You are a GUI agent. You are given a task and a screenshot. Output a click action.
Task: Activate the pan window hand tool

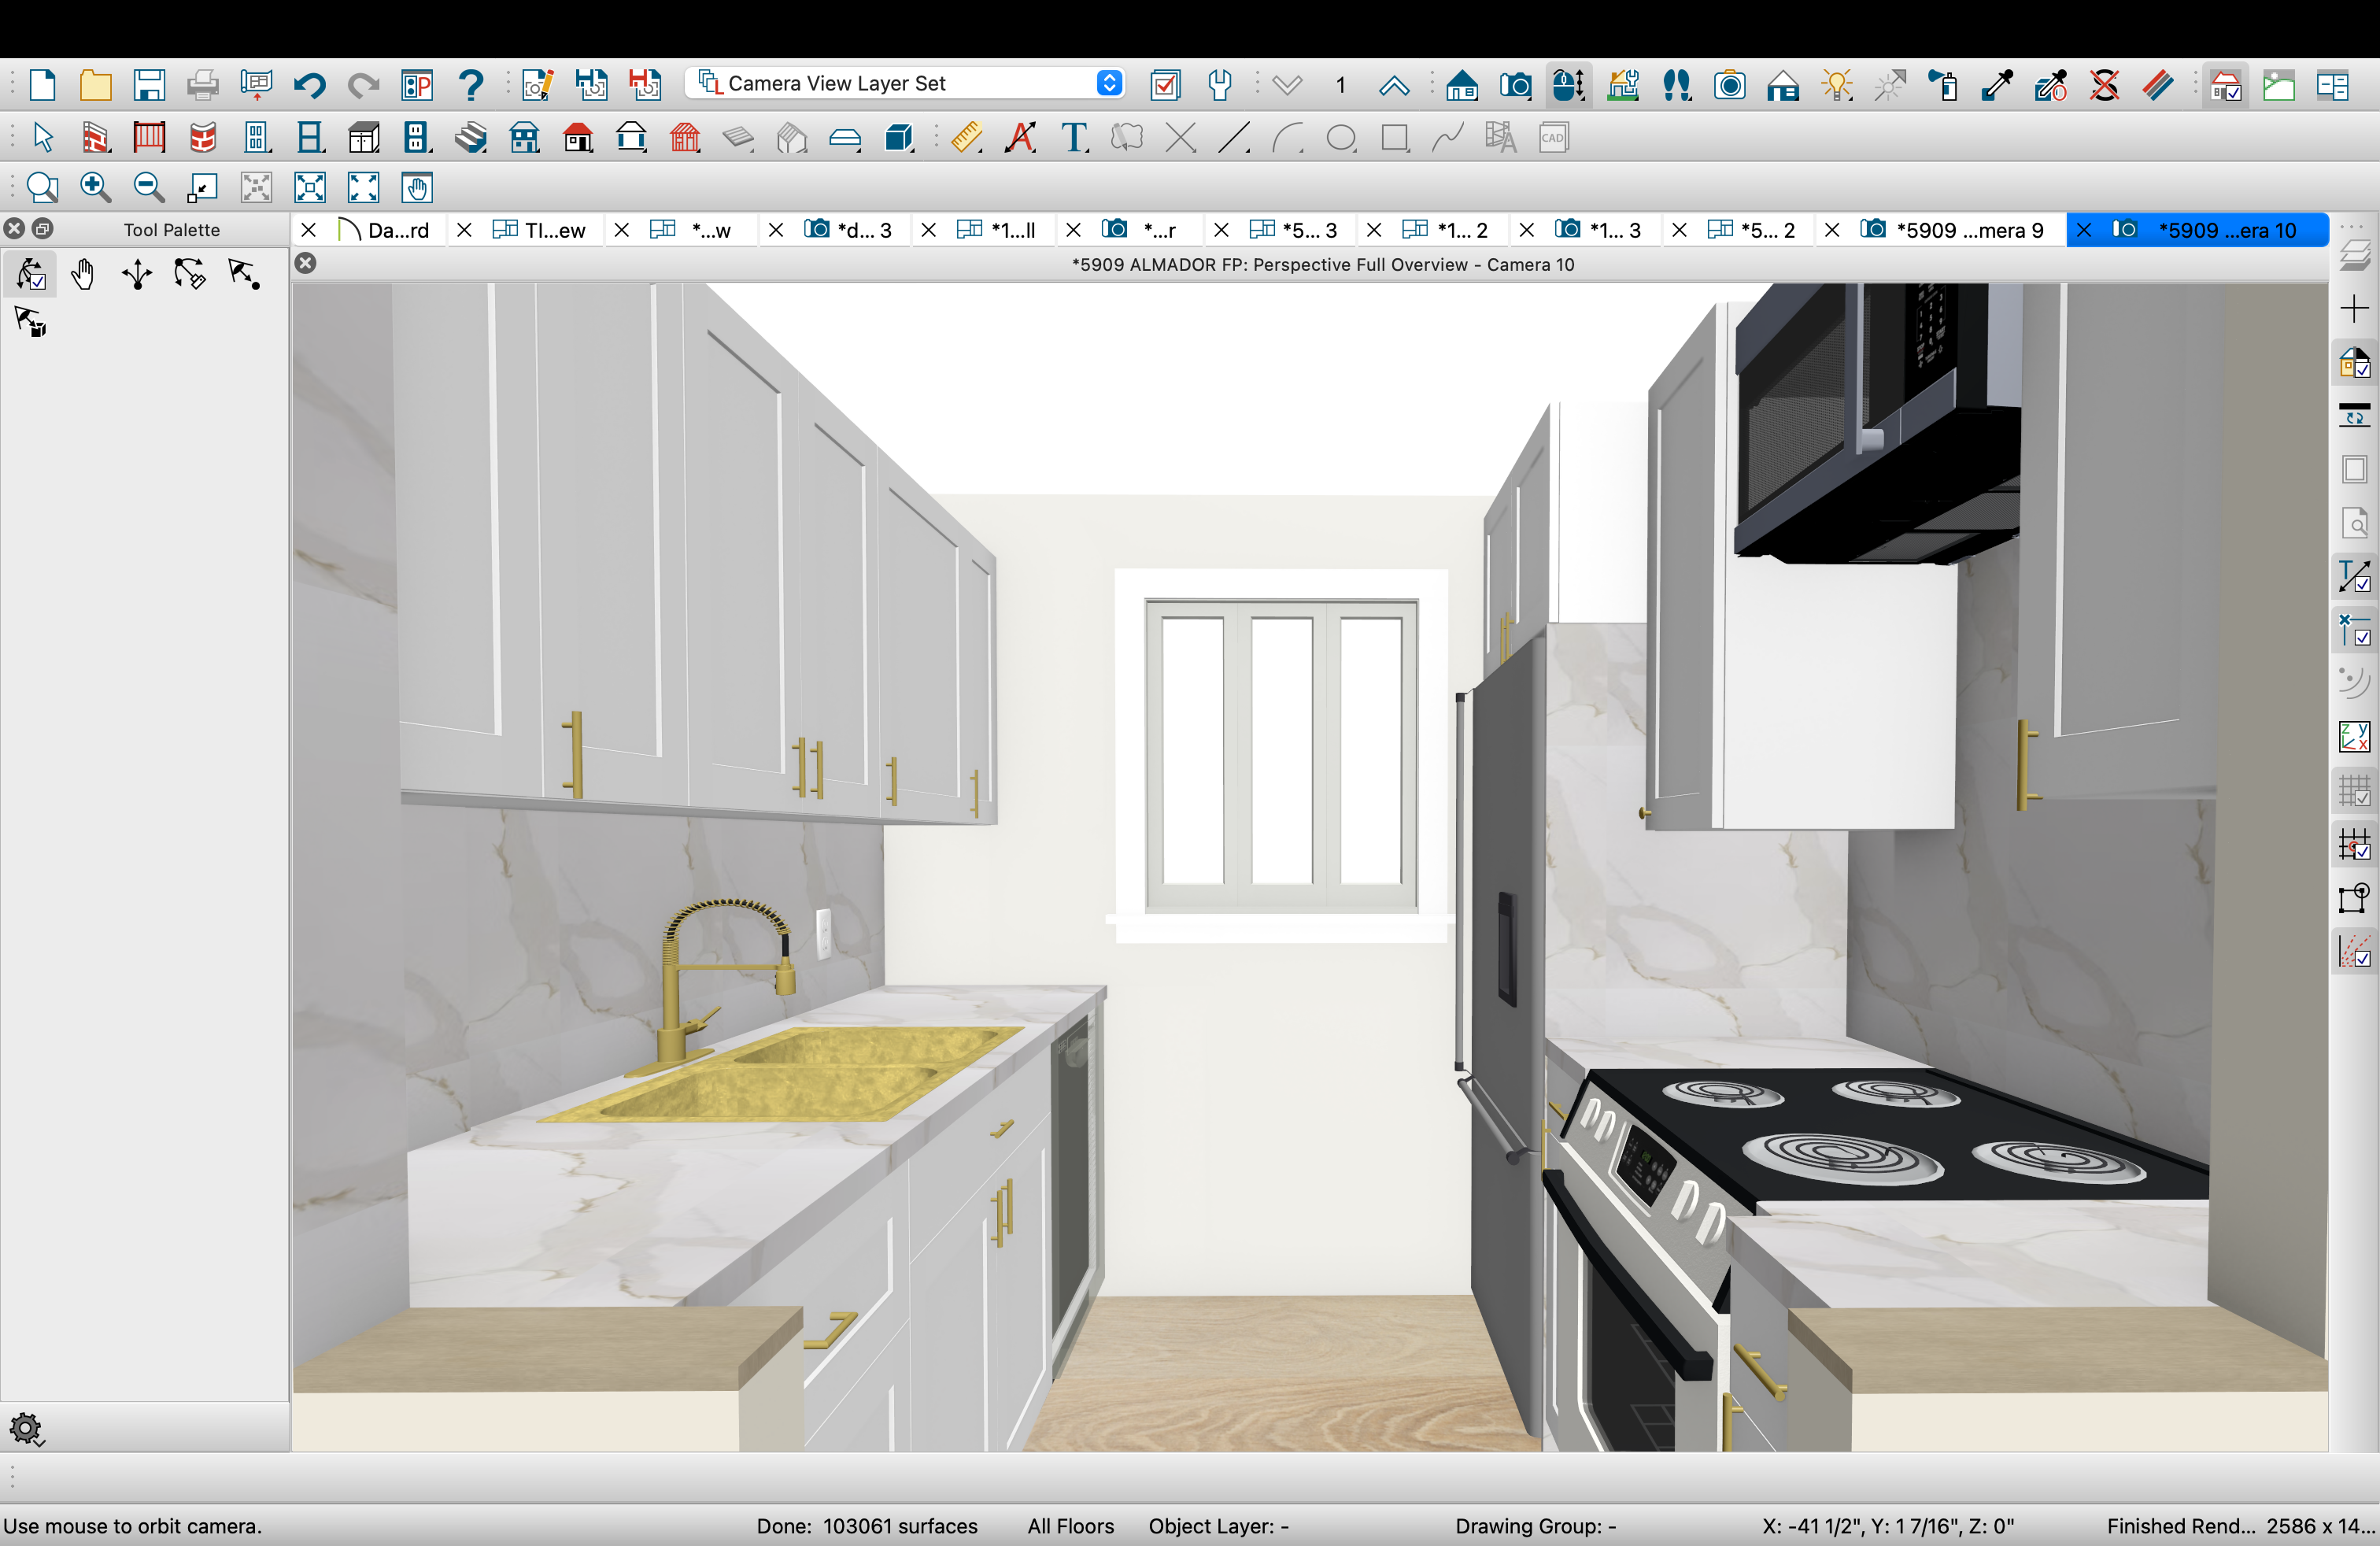click(417, 187)
